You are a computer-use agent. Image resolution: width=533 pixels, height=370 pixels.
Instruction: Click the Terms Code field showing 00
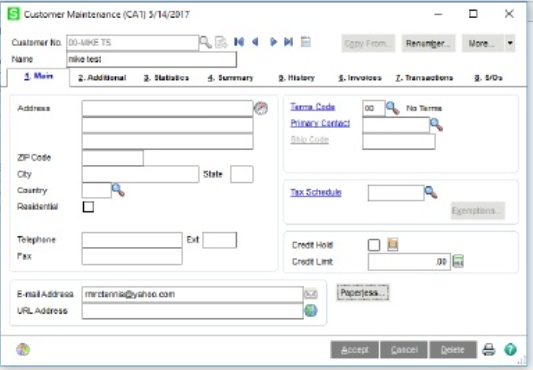(x=374, y=108)
